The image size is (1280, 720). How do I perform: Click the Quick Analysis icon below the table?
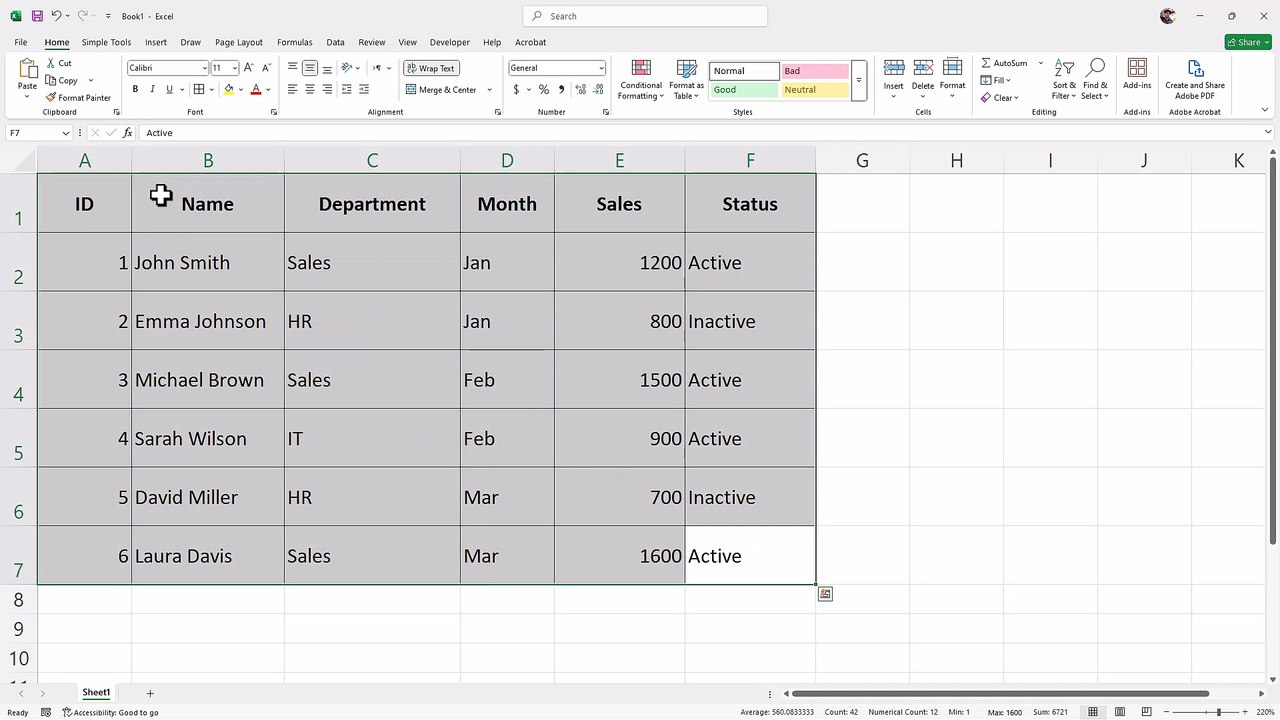coord(825,594)
